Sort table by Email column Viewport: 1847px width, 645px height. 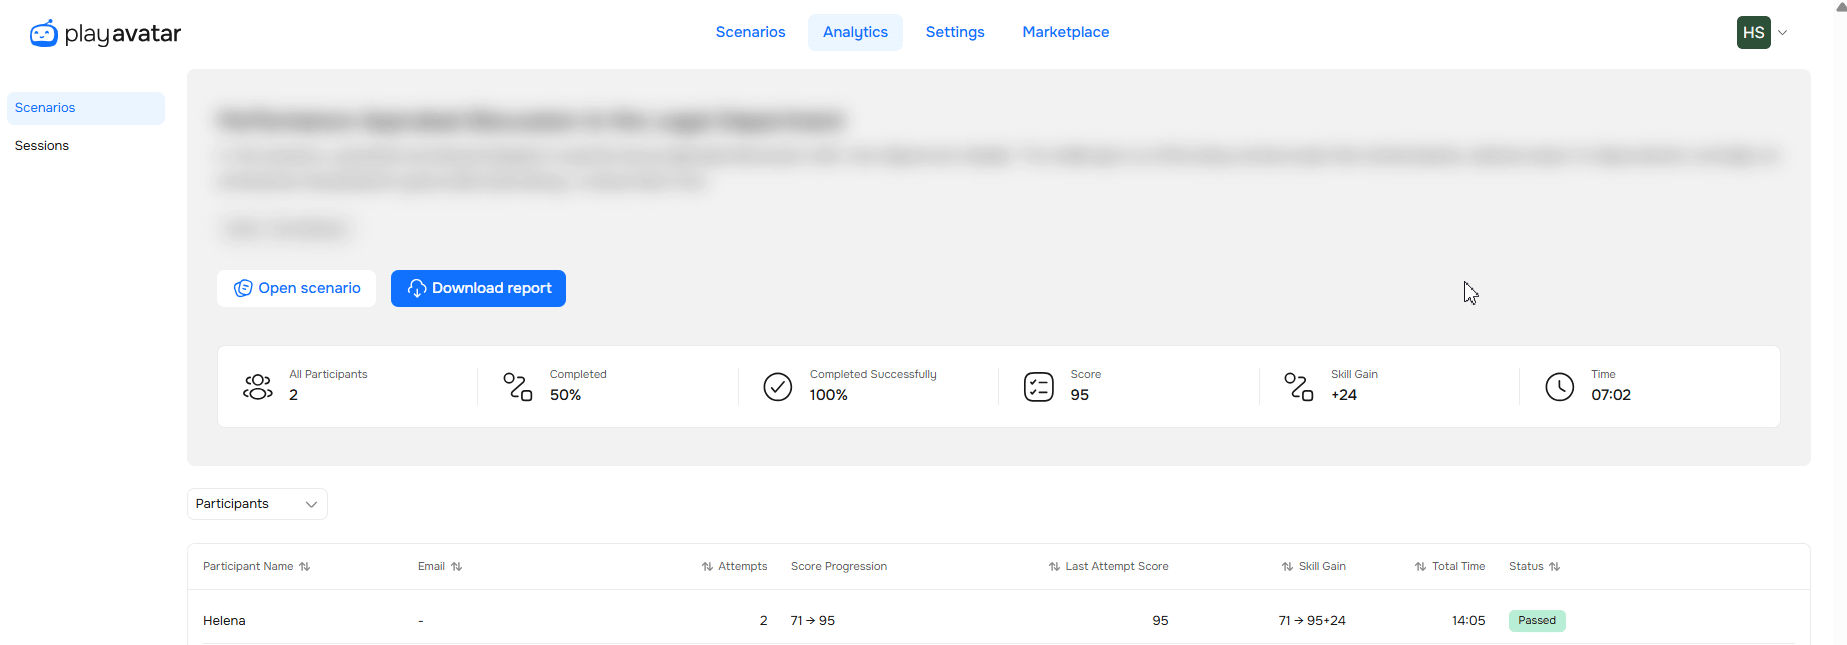pyautogui.click(x=456, y=567)
